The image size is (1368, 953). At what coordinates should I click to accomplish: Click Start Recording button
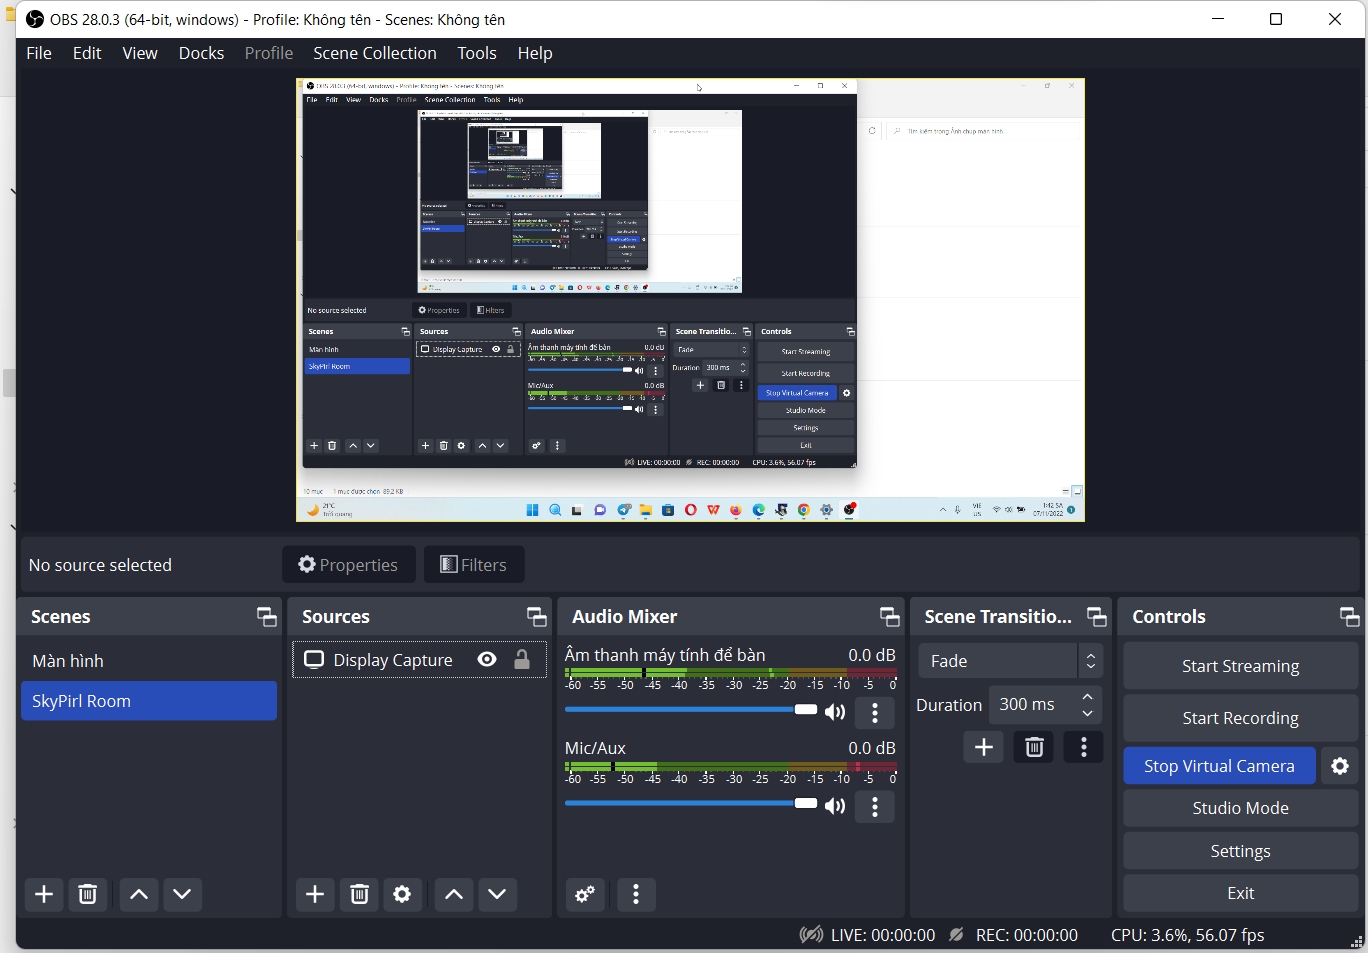1240,718
